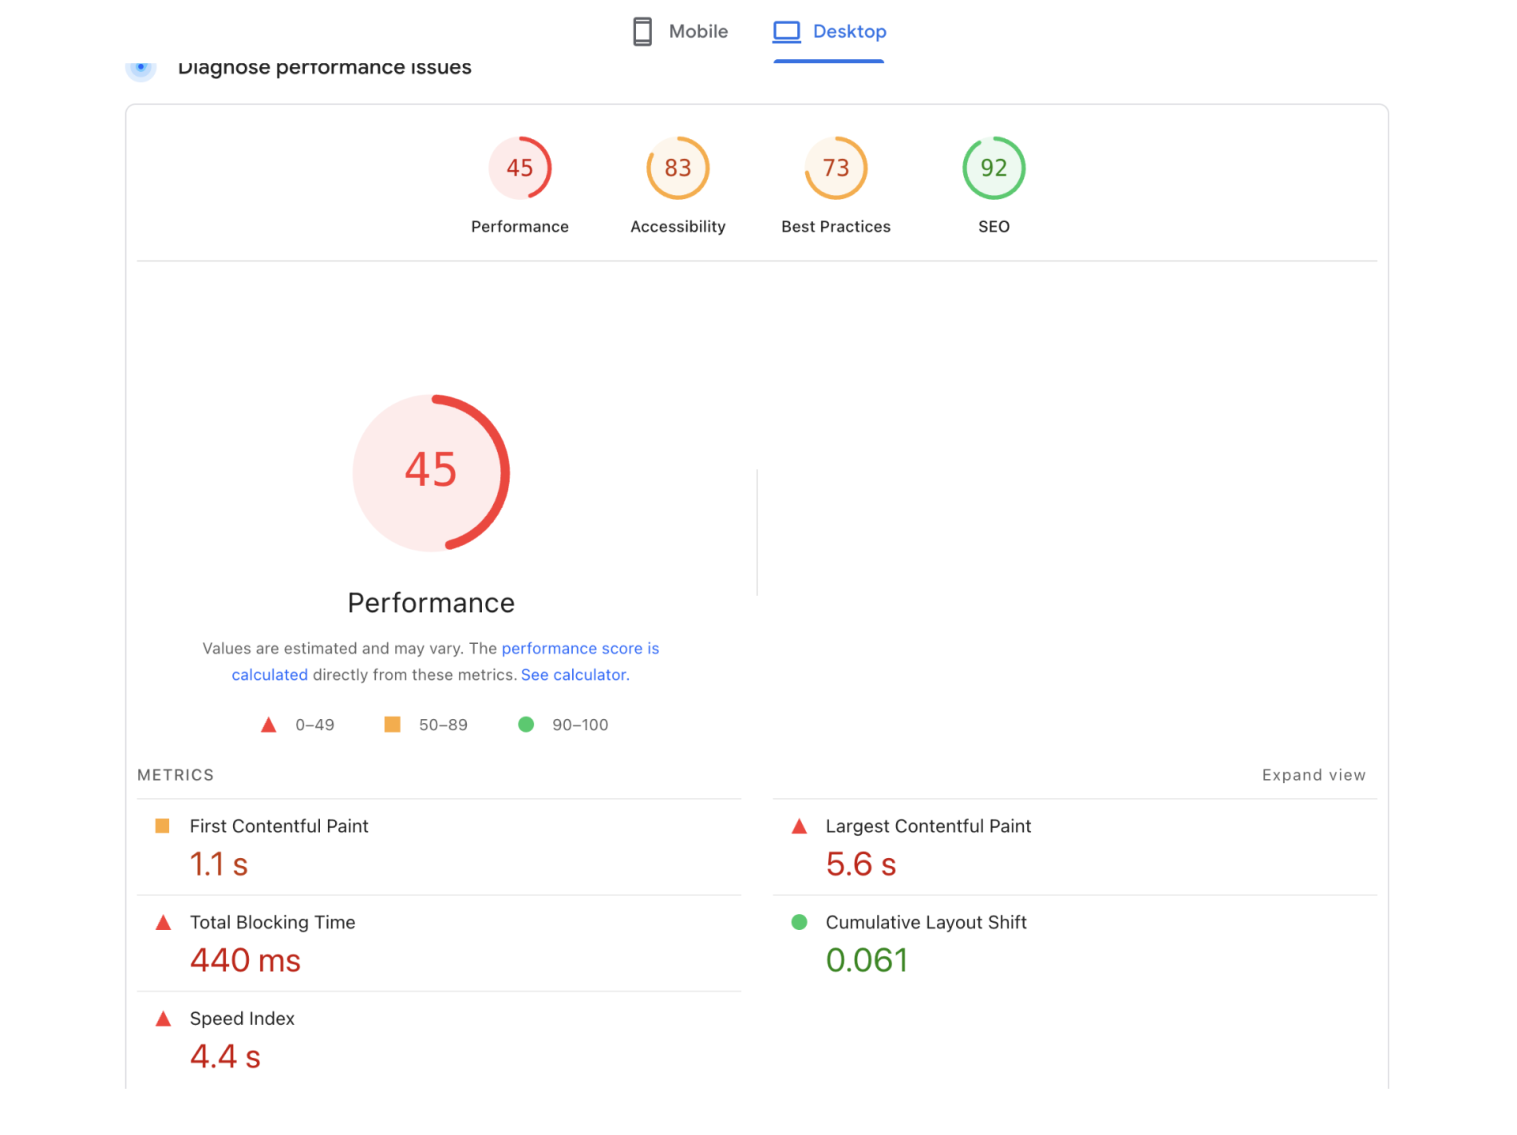Click the Best Practices label

[836, 227]
